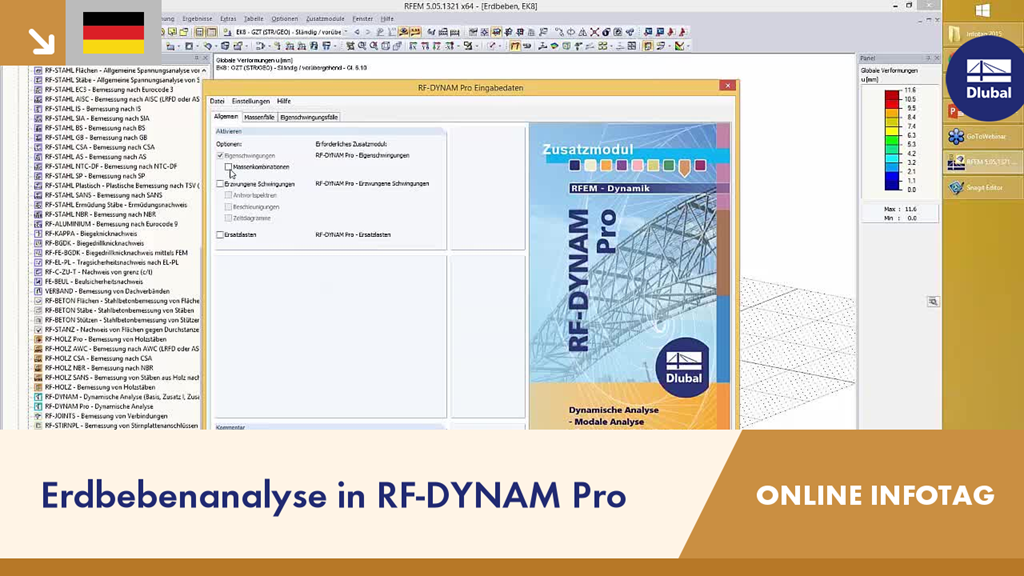Pin the project navigator panel
The width and height of the screenshot is (1024, 576).
pos(196,58)
